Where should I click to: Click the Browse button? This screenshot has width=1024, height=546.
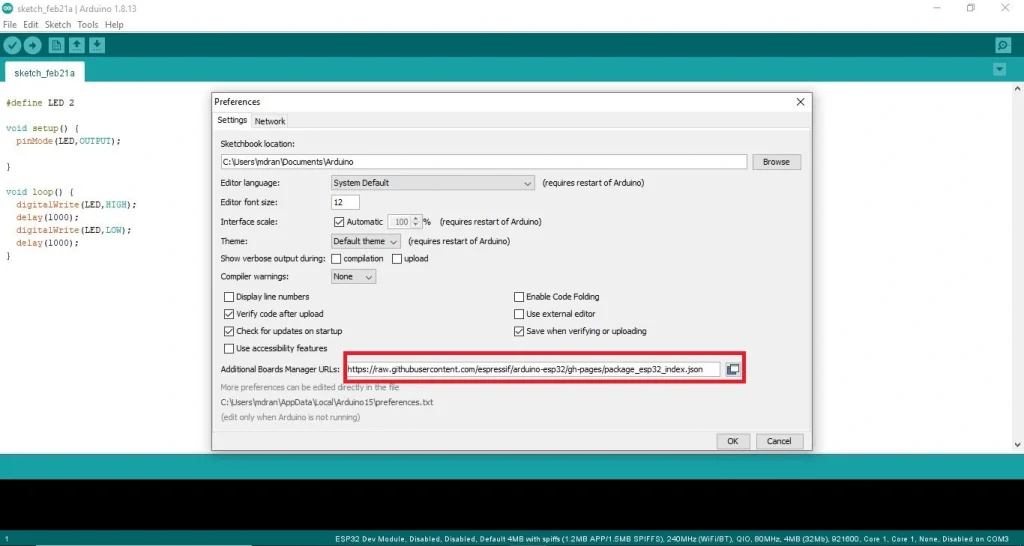776,162
